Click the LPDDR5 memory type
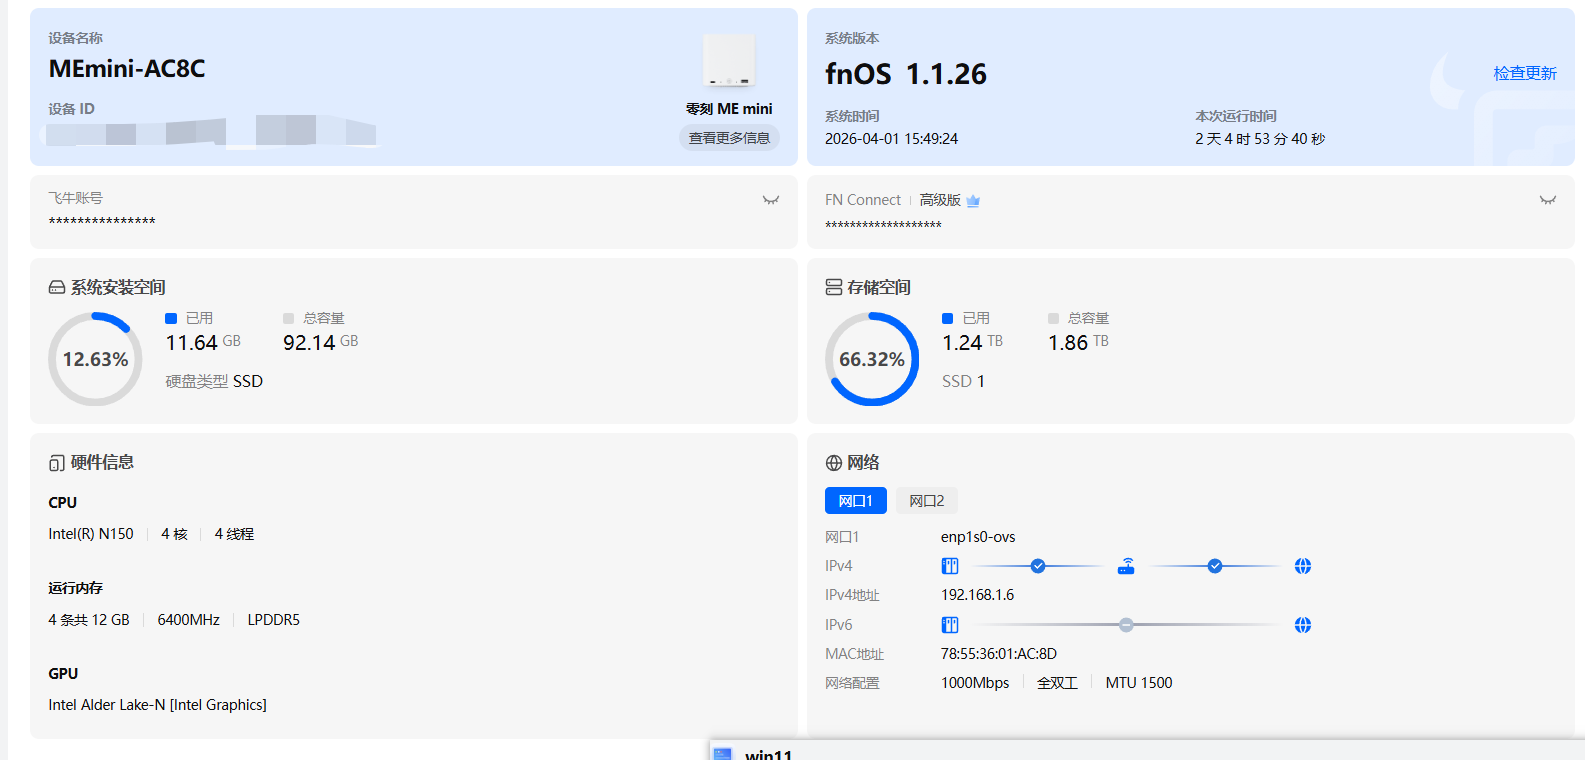The width and height of the screenshot is (1585, 760). [x=274, y=620]
